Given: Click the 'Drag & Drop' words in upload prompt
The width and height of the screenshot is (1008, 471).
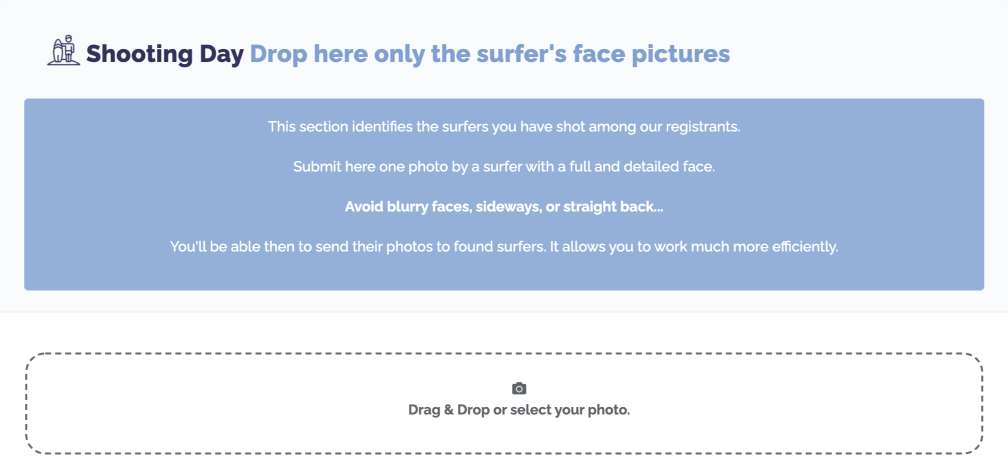Looking at the screenshot, I should [449, 410].
